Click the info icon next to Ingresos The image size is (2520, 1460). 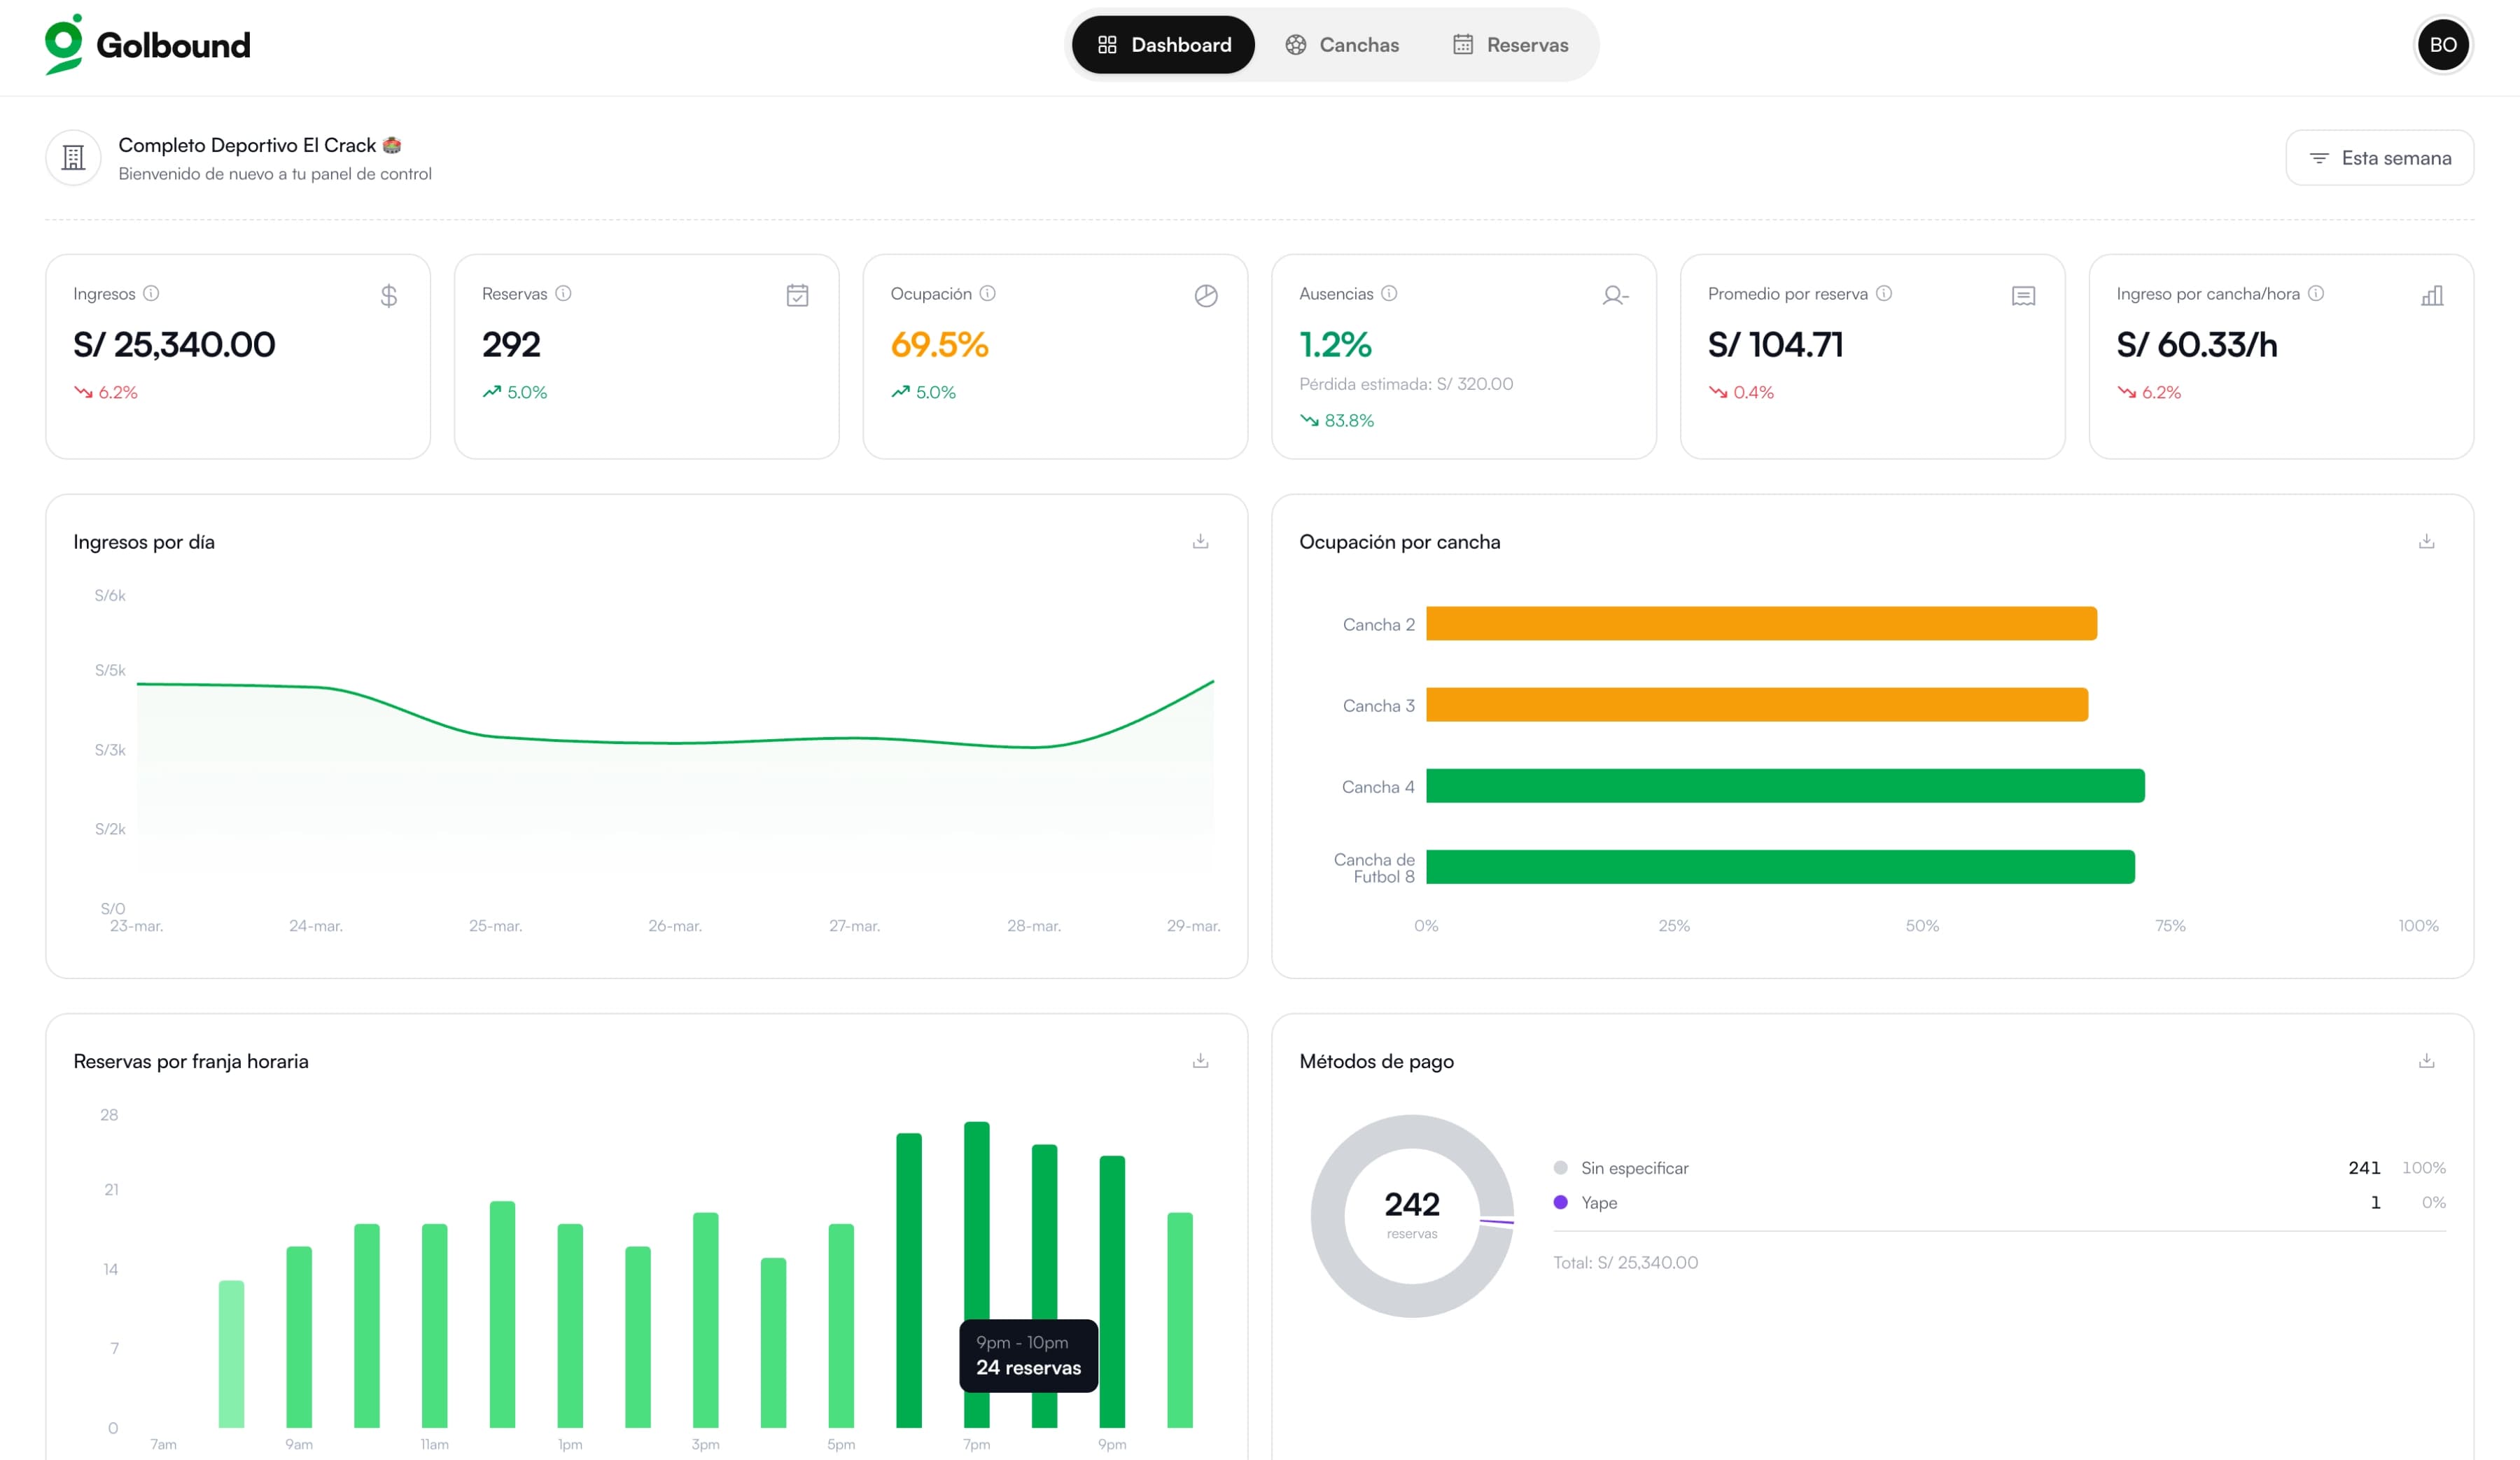click(151, 293)
